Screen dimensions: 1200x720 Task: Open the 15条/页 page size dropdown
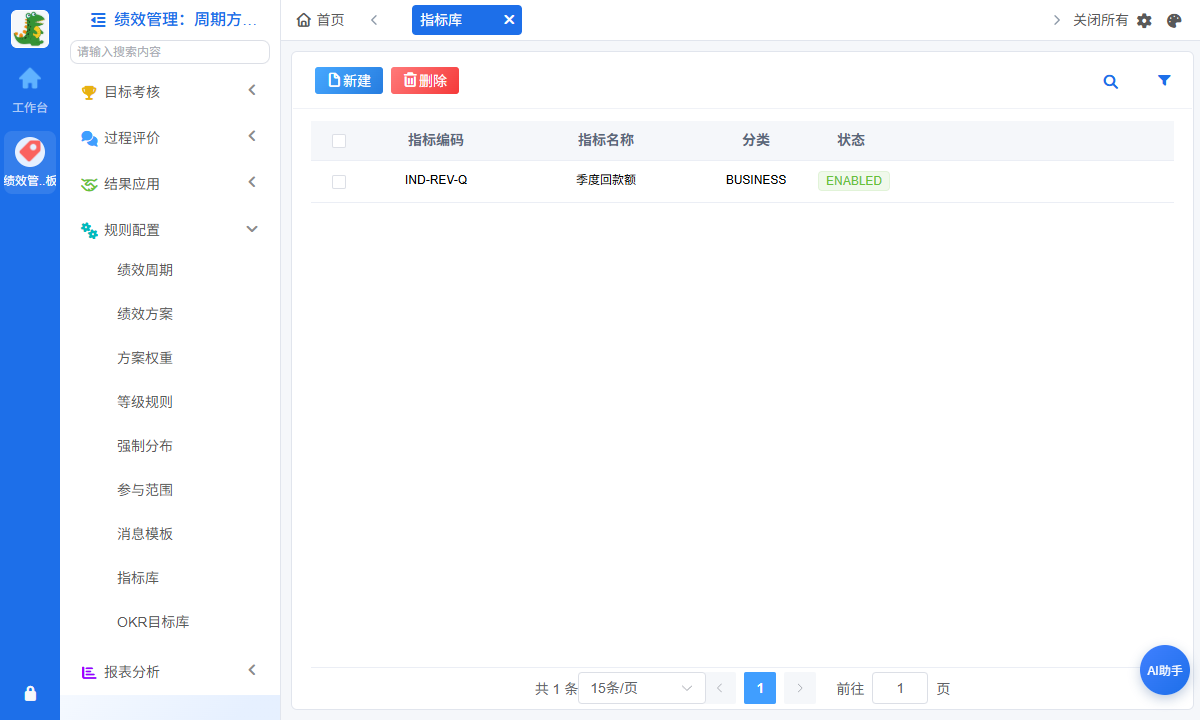(x=642, y=688)
